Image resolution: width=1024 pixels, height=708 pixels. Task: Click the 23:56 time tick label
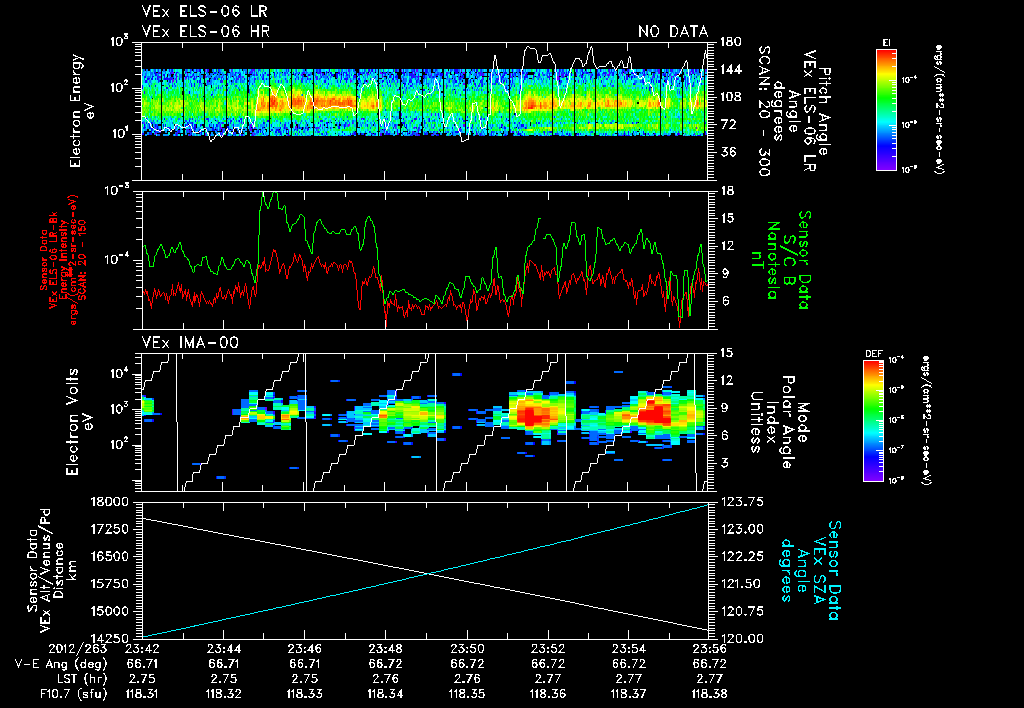point(709,649)
